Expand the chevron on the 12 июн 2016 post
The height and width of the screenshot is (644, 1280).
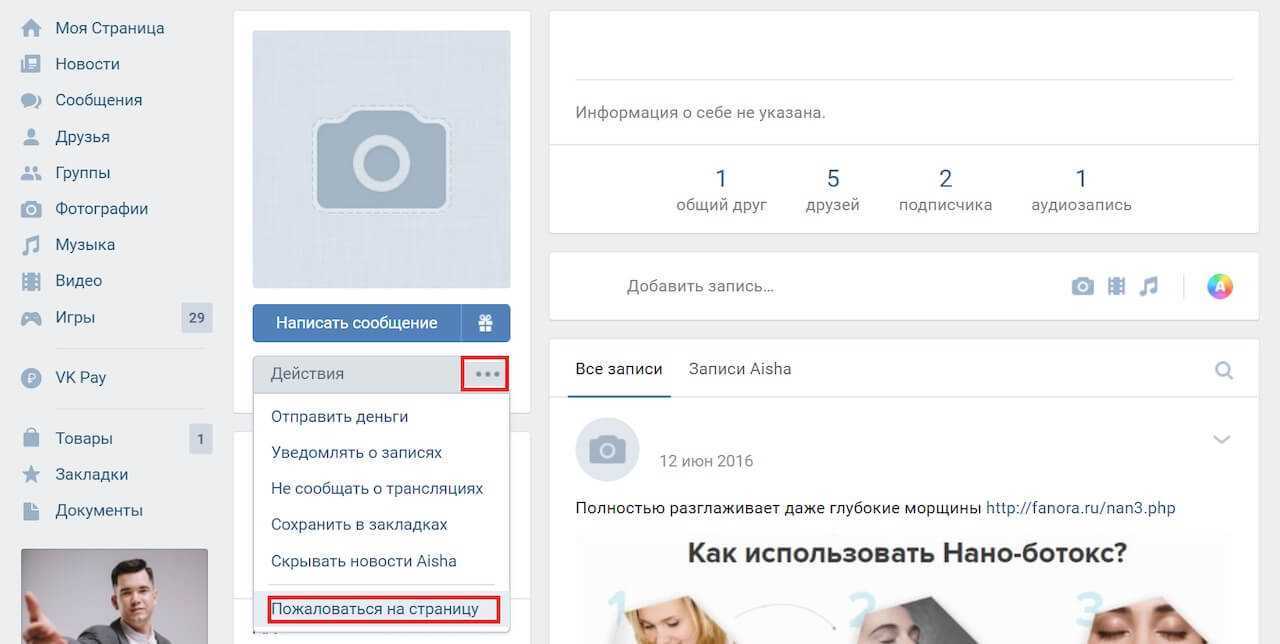tap(1221, 439)
